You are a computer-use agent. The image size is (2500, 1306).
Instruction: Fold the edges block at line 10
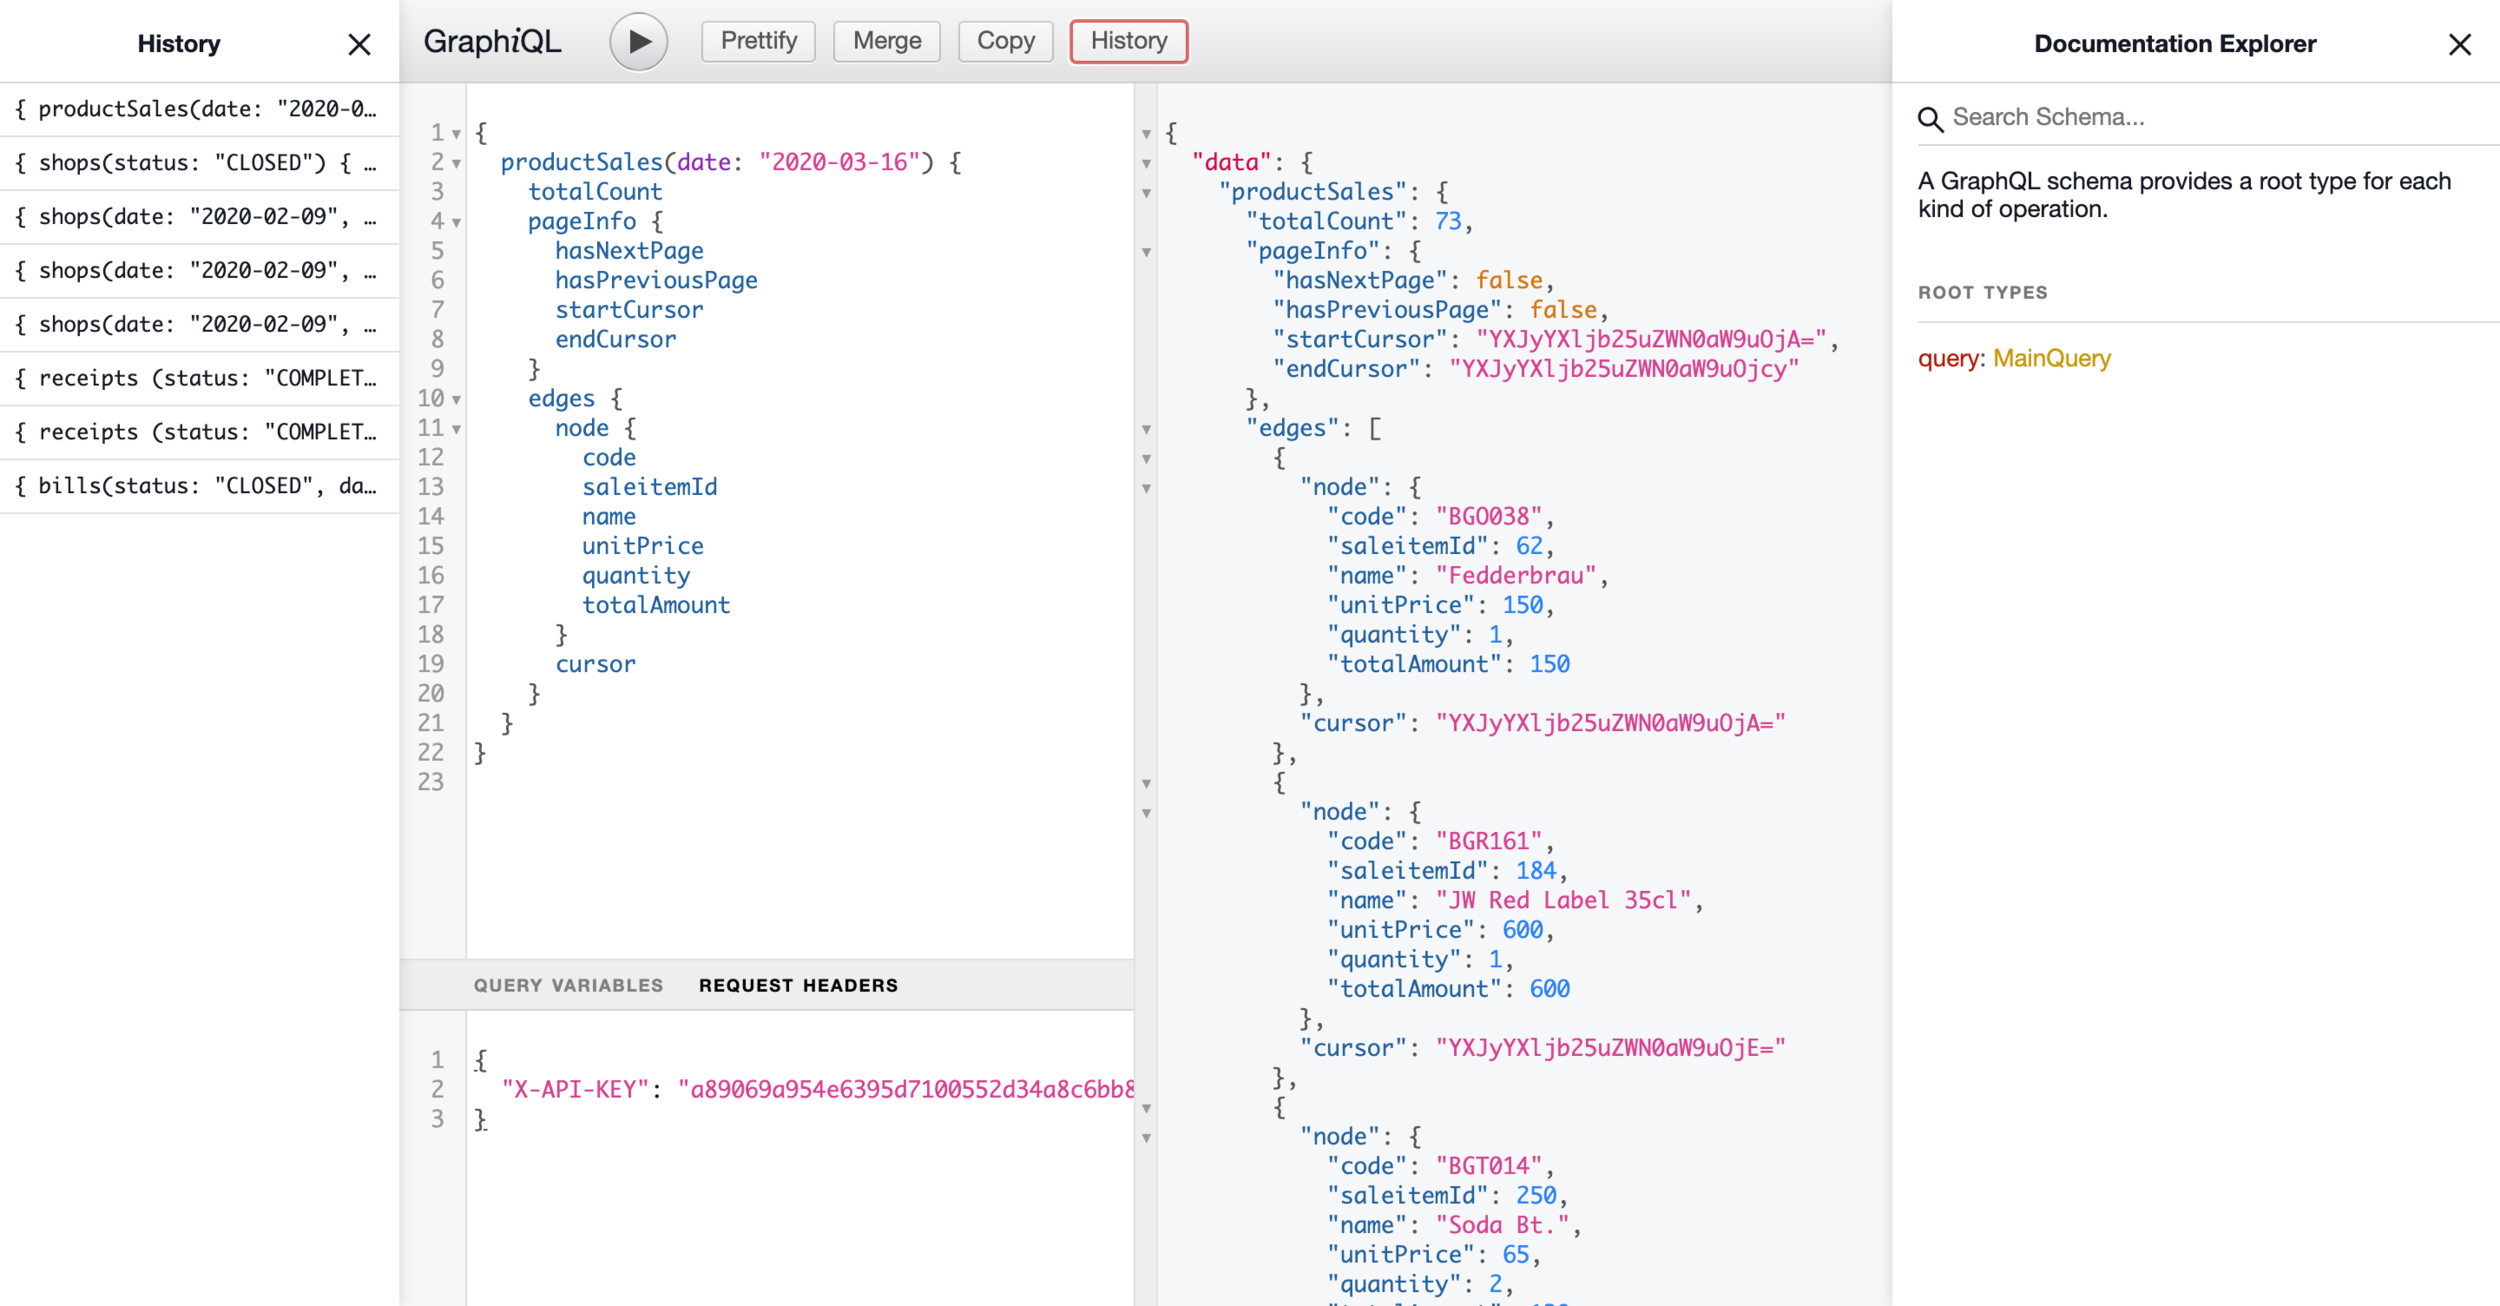(x=457, y=399)
